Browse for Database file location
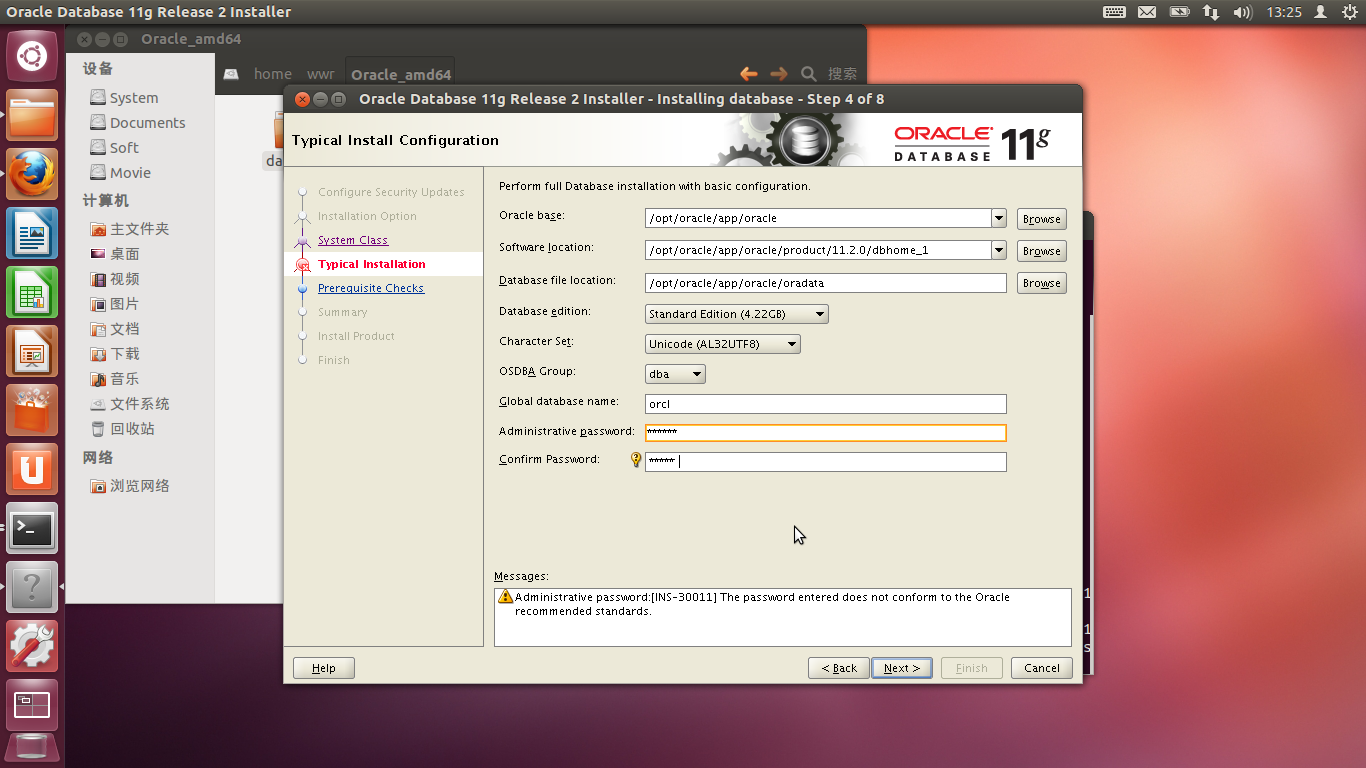Image resolution: width=1366 pixels, height=768 pixels. pyautogui.click(x=1042, y=283)
